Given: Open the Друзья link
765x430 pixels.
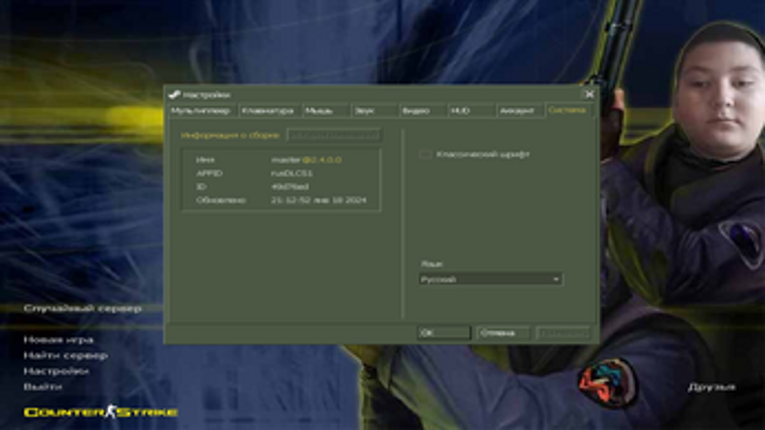Looking at the screenshot, I should tap(711, 387).
